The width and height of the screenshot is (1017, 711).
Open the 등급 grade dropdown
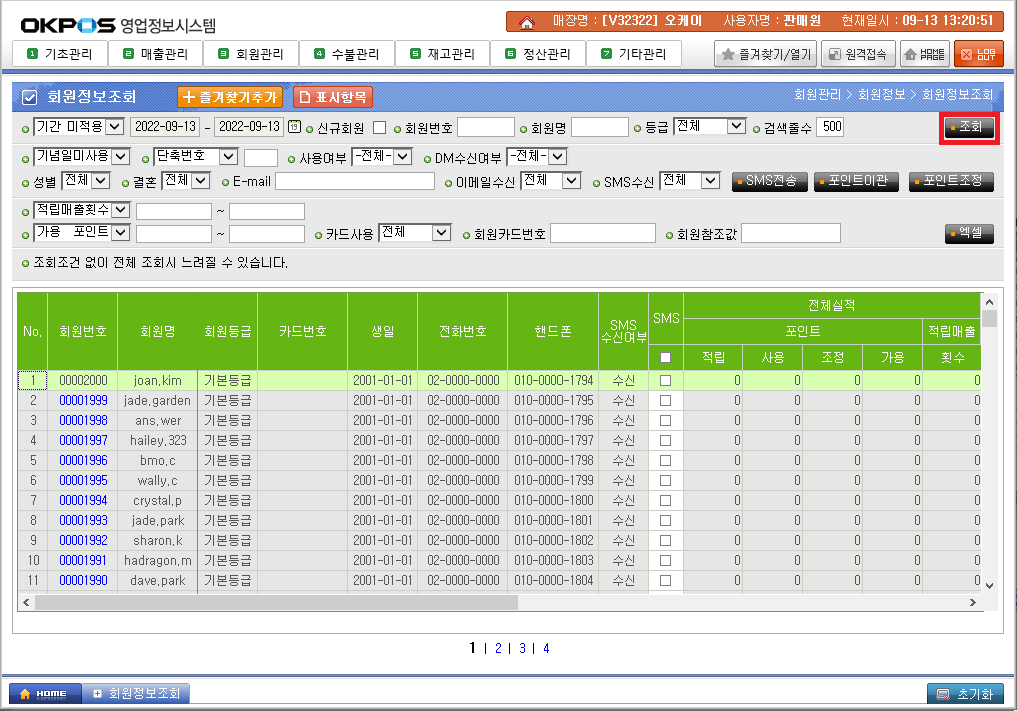710,126
